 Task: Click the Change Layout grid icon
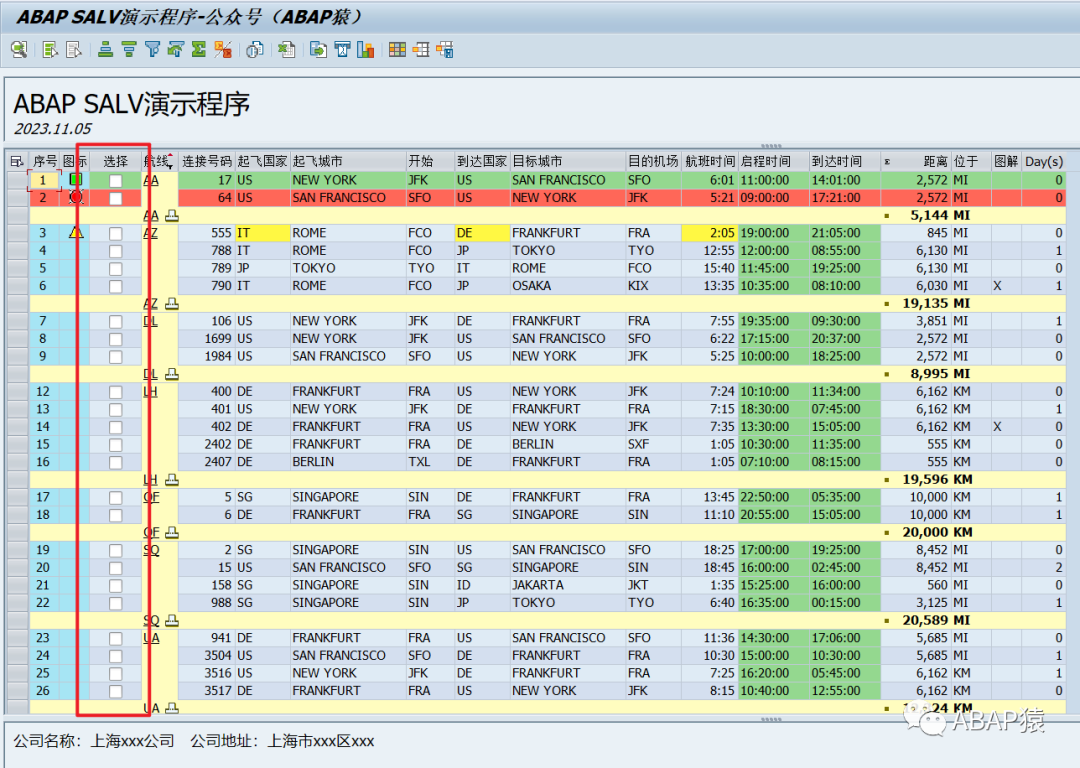pyautogui.click(x=397, y=50)
